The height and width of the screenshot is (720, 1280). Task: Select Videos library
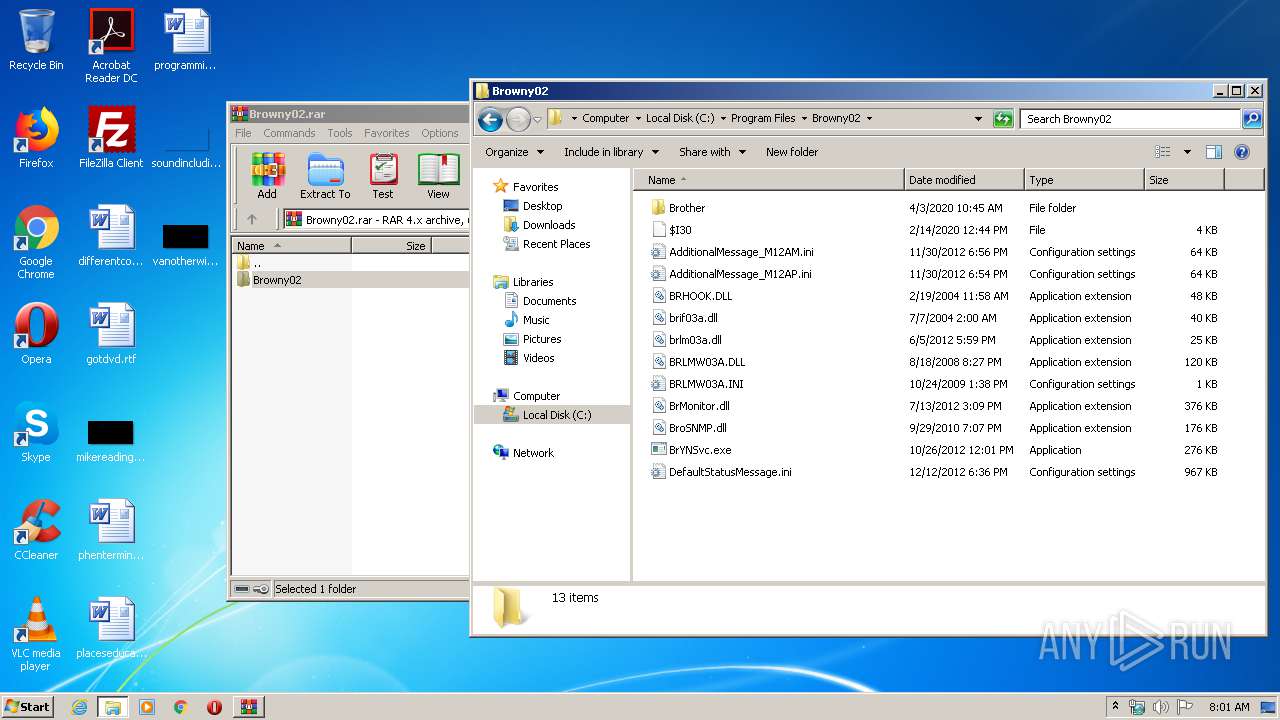point(538,358)
